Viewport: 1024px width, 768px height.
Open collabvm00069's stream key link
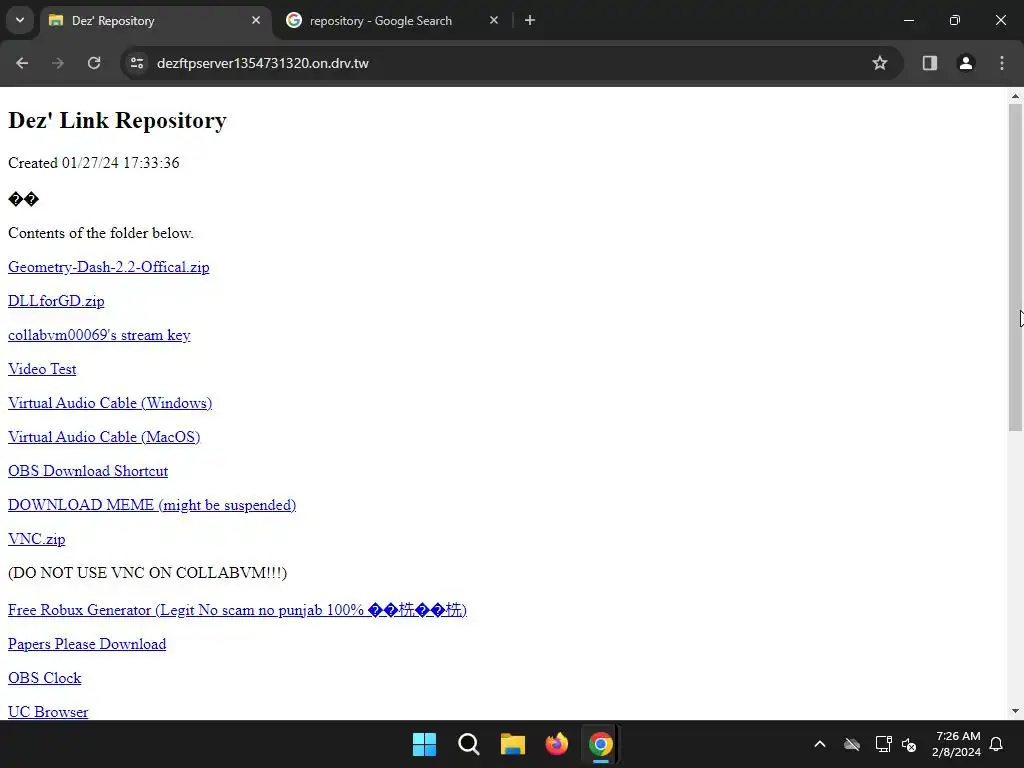[99, 335]
